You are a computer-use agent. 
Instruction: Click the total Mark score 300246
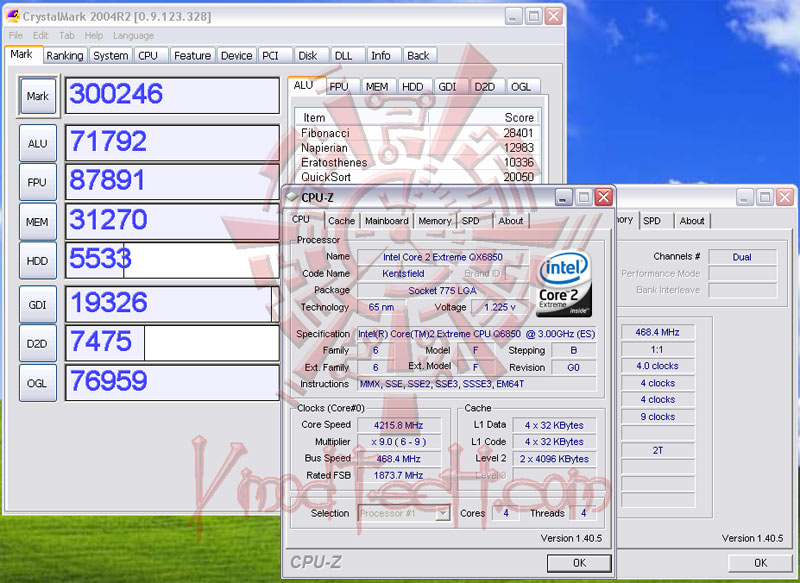(x=172, y=95)
